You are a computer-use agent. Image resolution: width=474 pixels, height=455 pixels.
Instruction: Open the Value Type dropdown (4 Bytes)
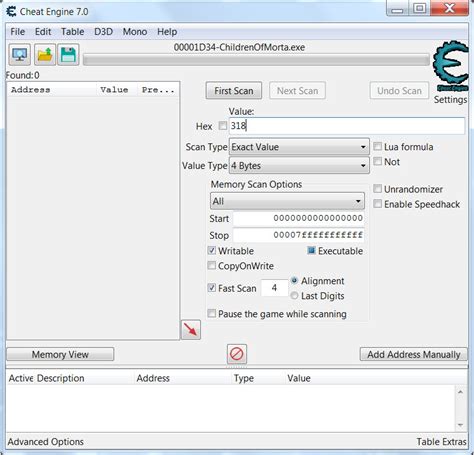tap(299, 166)
